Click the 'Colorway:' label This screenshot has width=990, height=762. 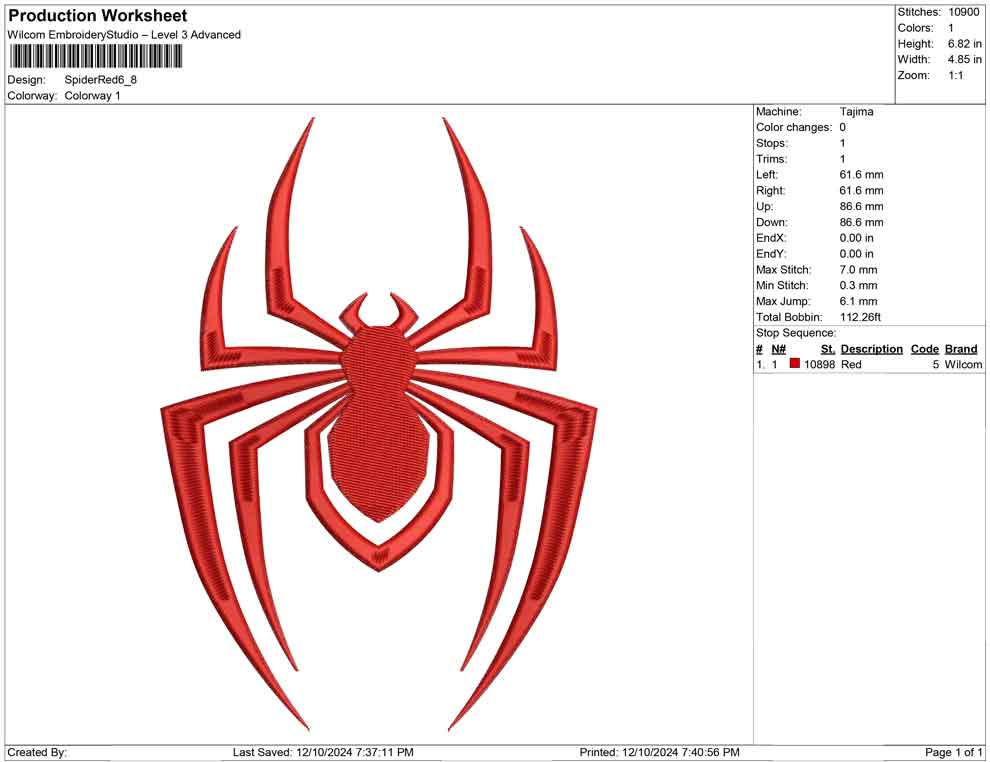[32, 96]
